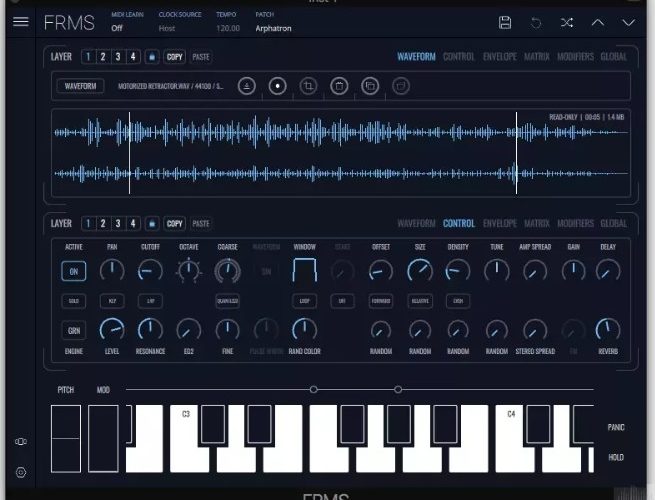Click the Cutoff knob

[150, 271]
